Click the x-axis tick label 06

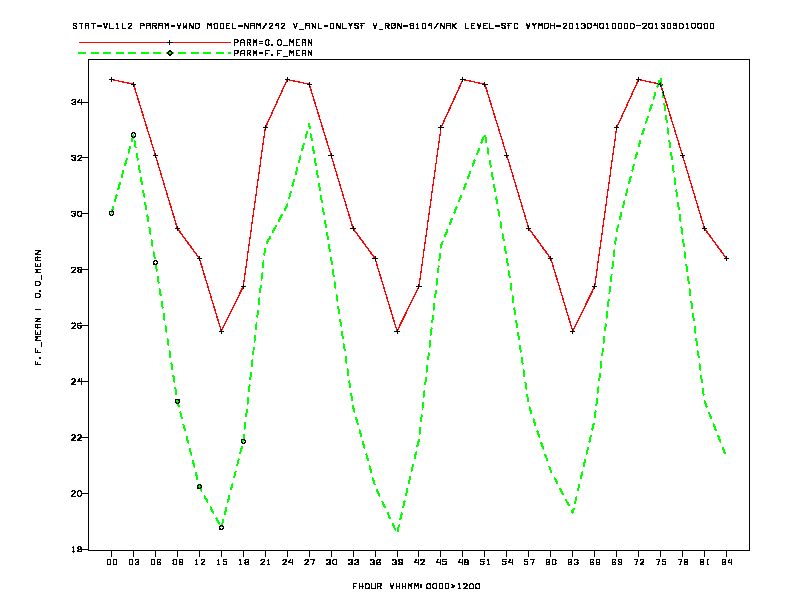(x=156, y=562)
